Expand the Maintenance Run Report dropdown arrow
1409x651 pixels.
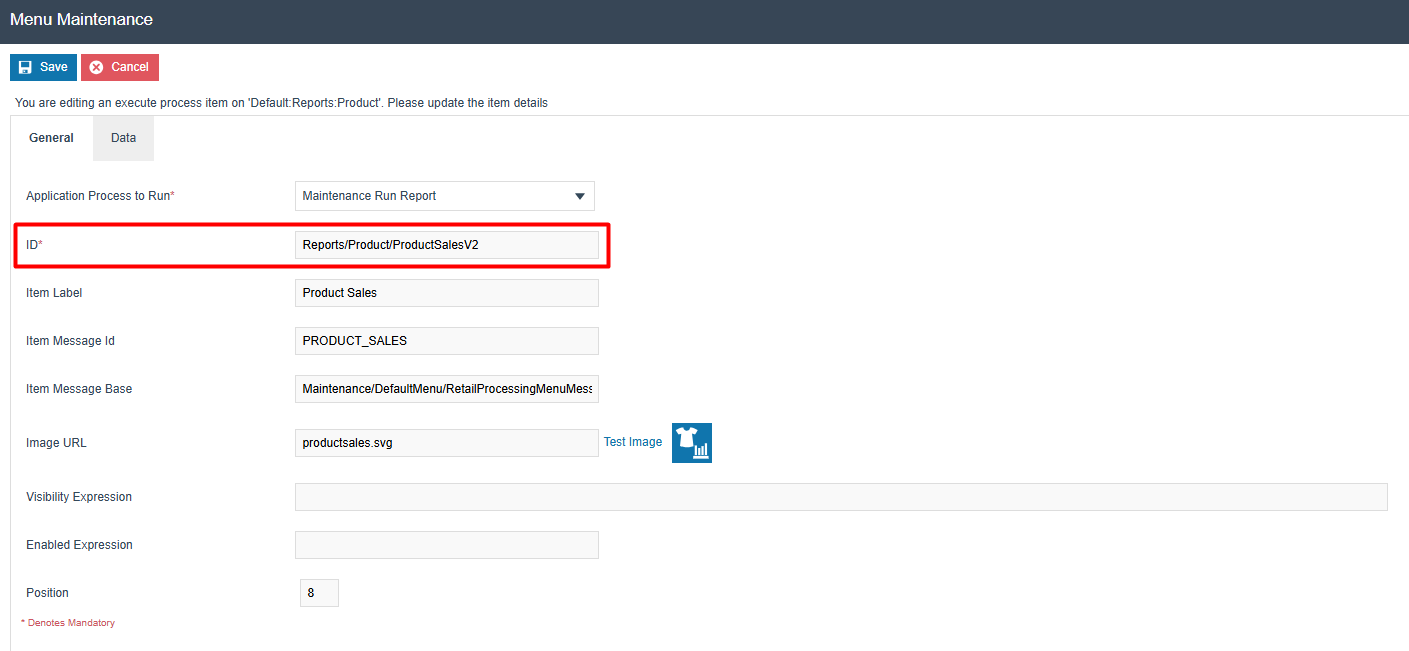click(x=579, y=196)
